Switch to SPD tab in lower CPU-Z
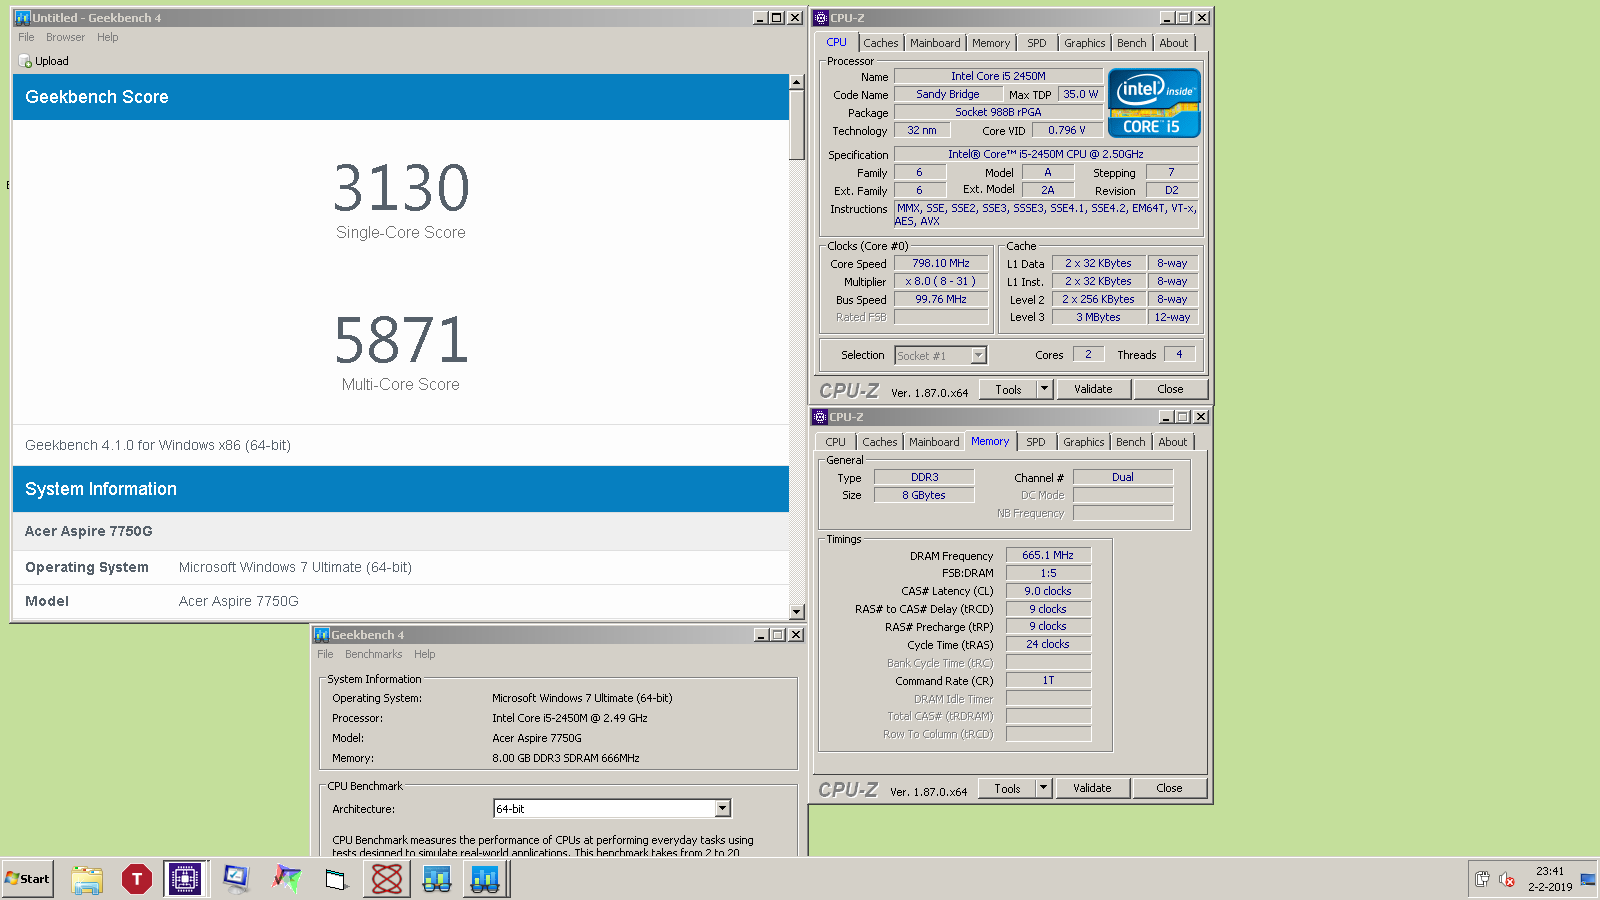The width and height of the screenshot is (1600, 900). coord(1036,442)
